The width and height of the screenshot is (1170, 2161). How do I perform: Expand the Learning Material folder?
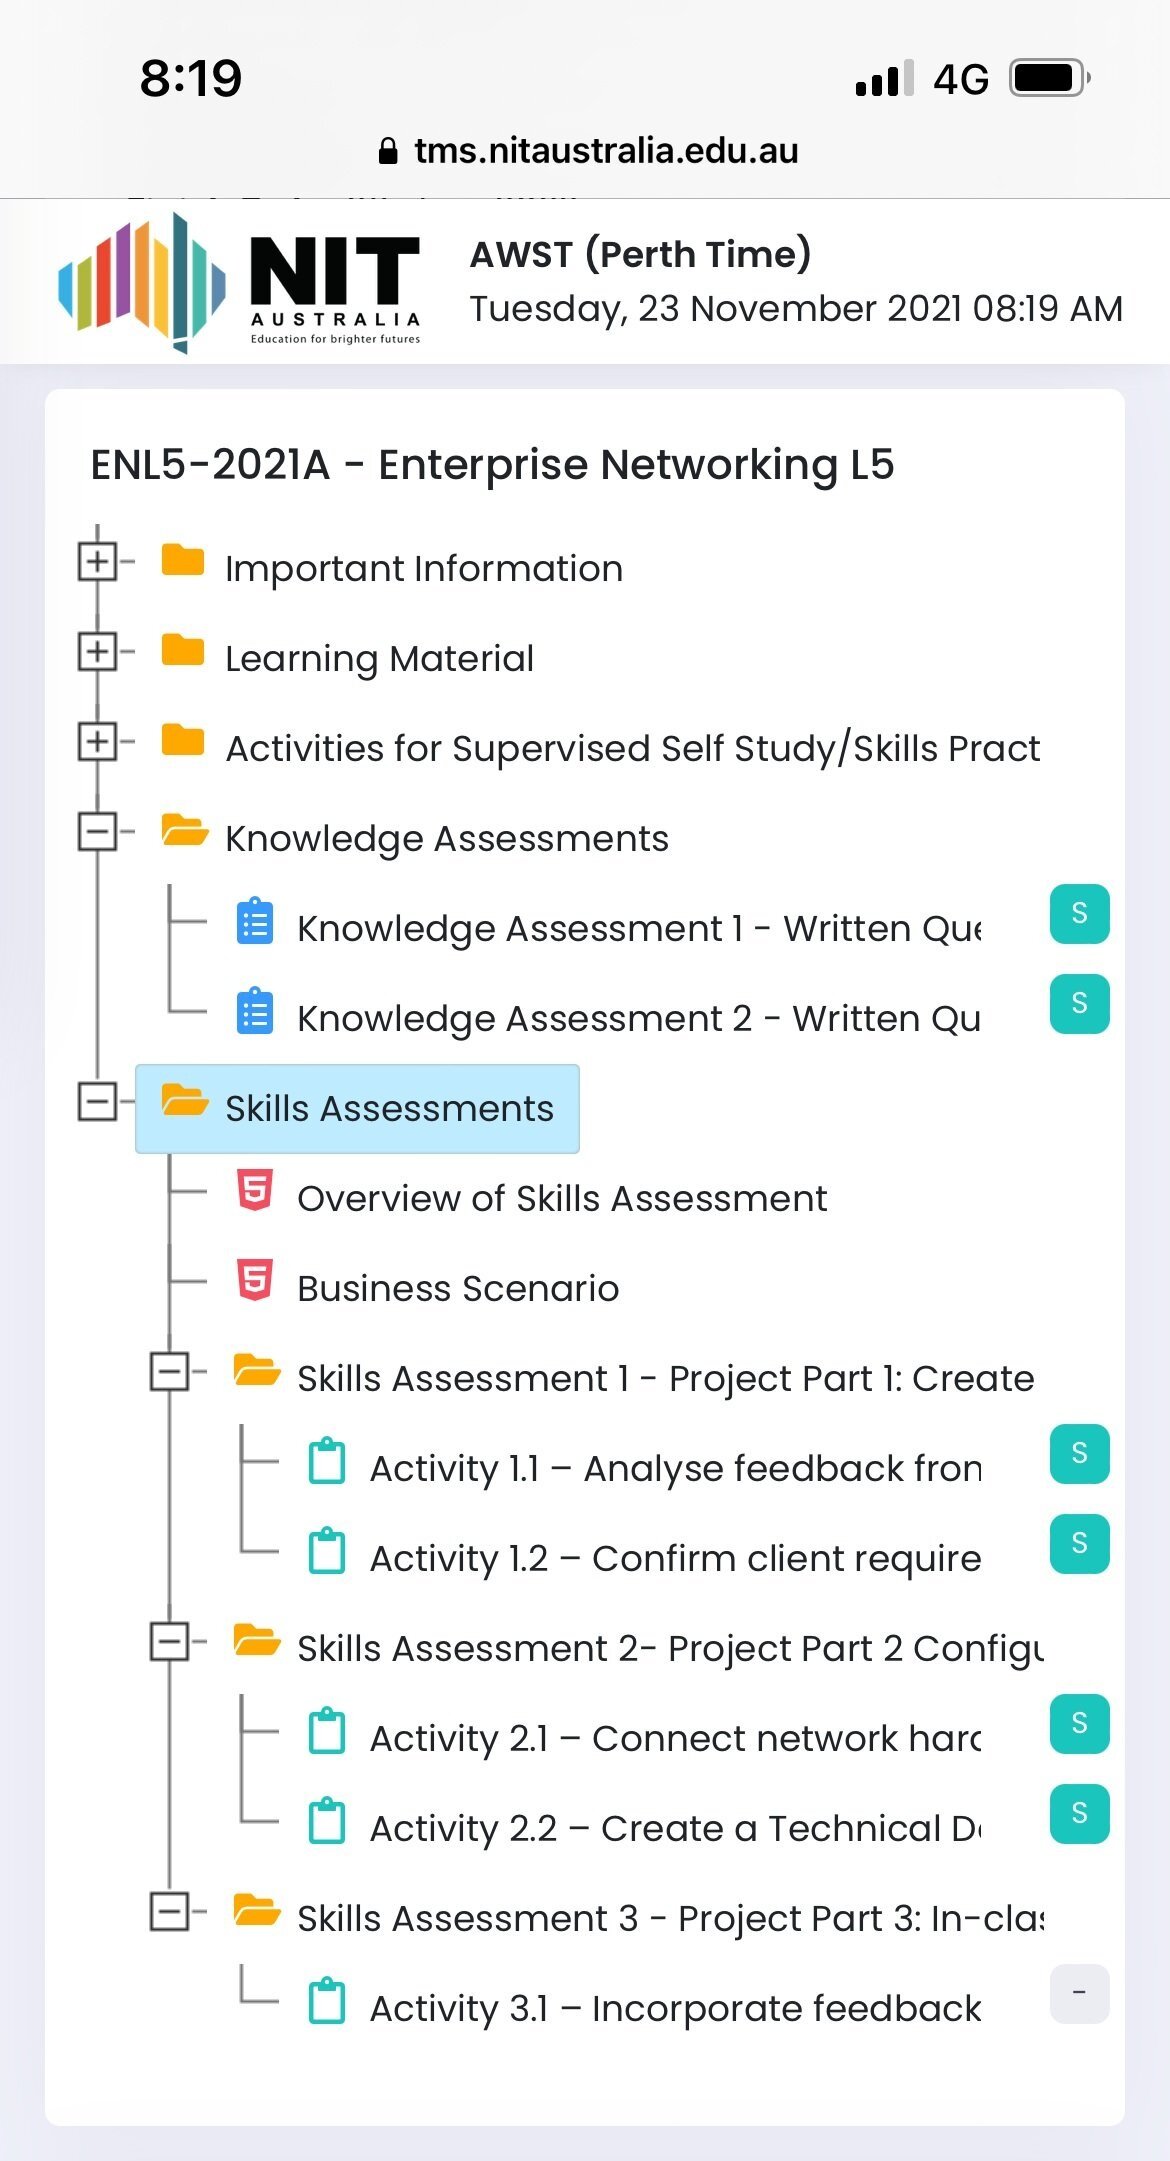pyautogui.click(x=97, y=652)
